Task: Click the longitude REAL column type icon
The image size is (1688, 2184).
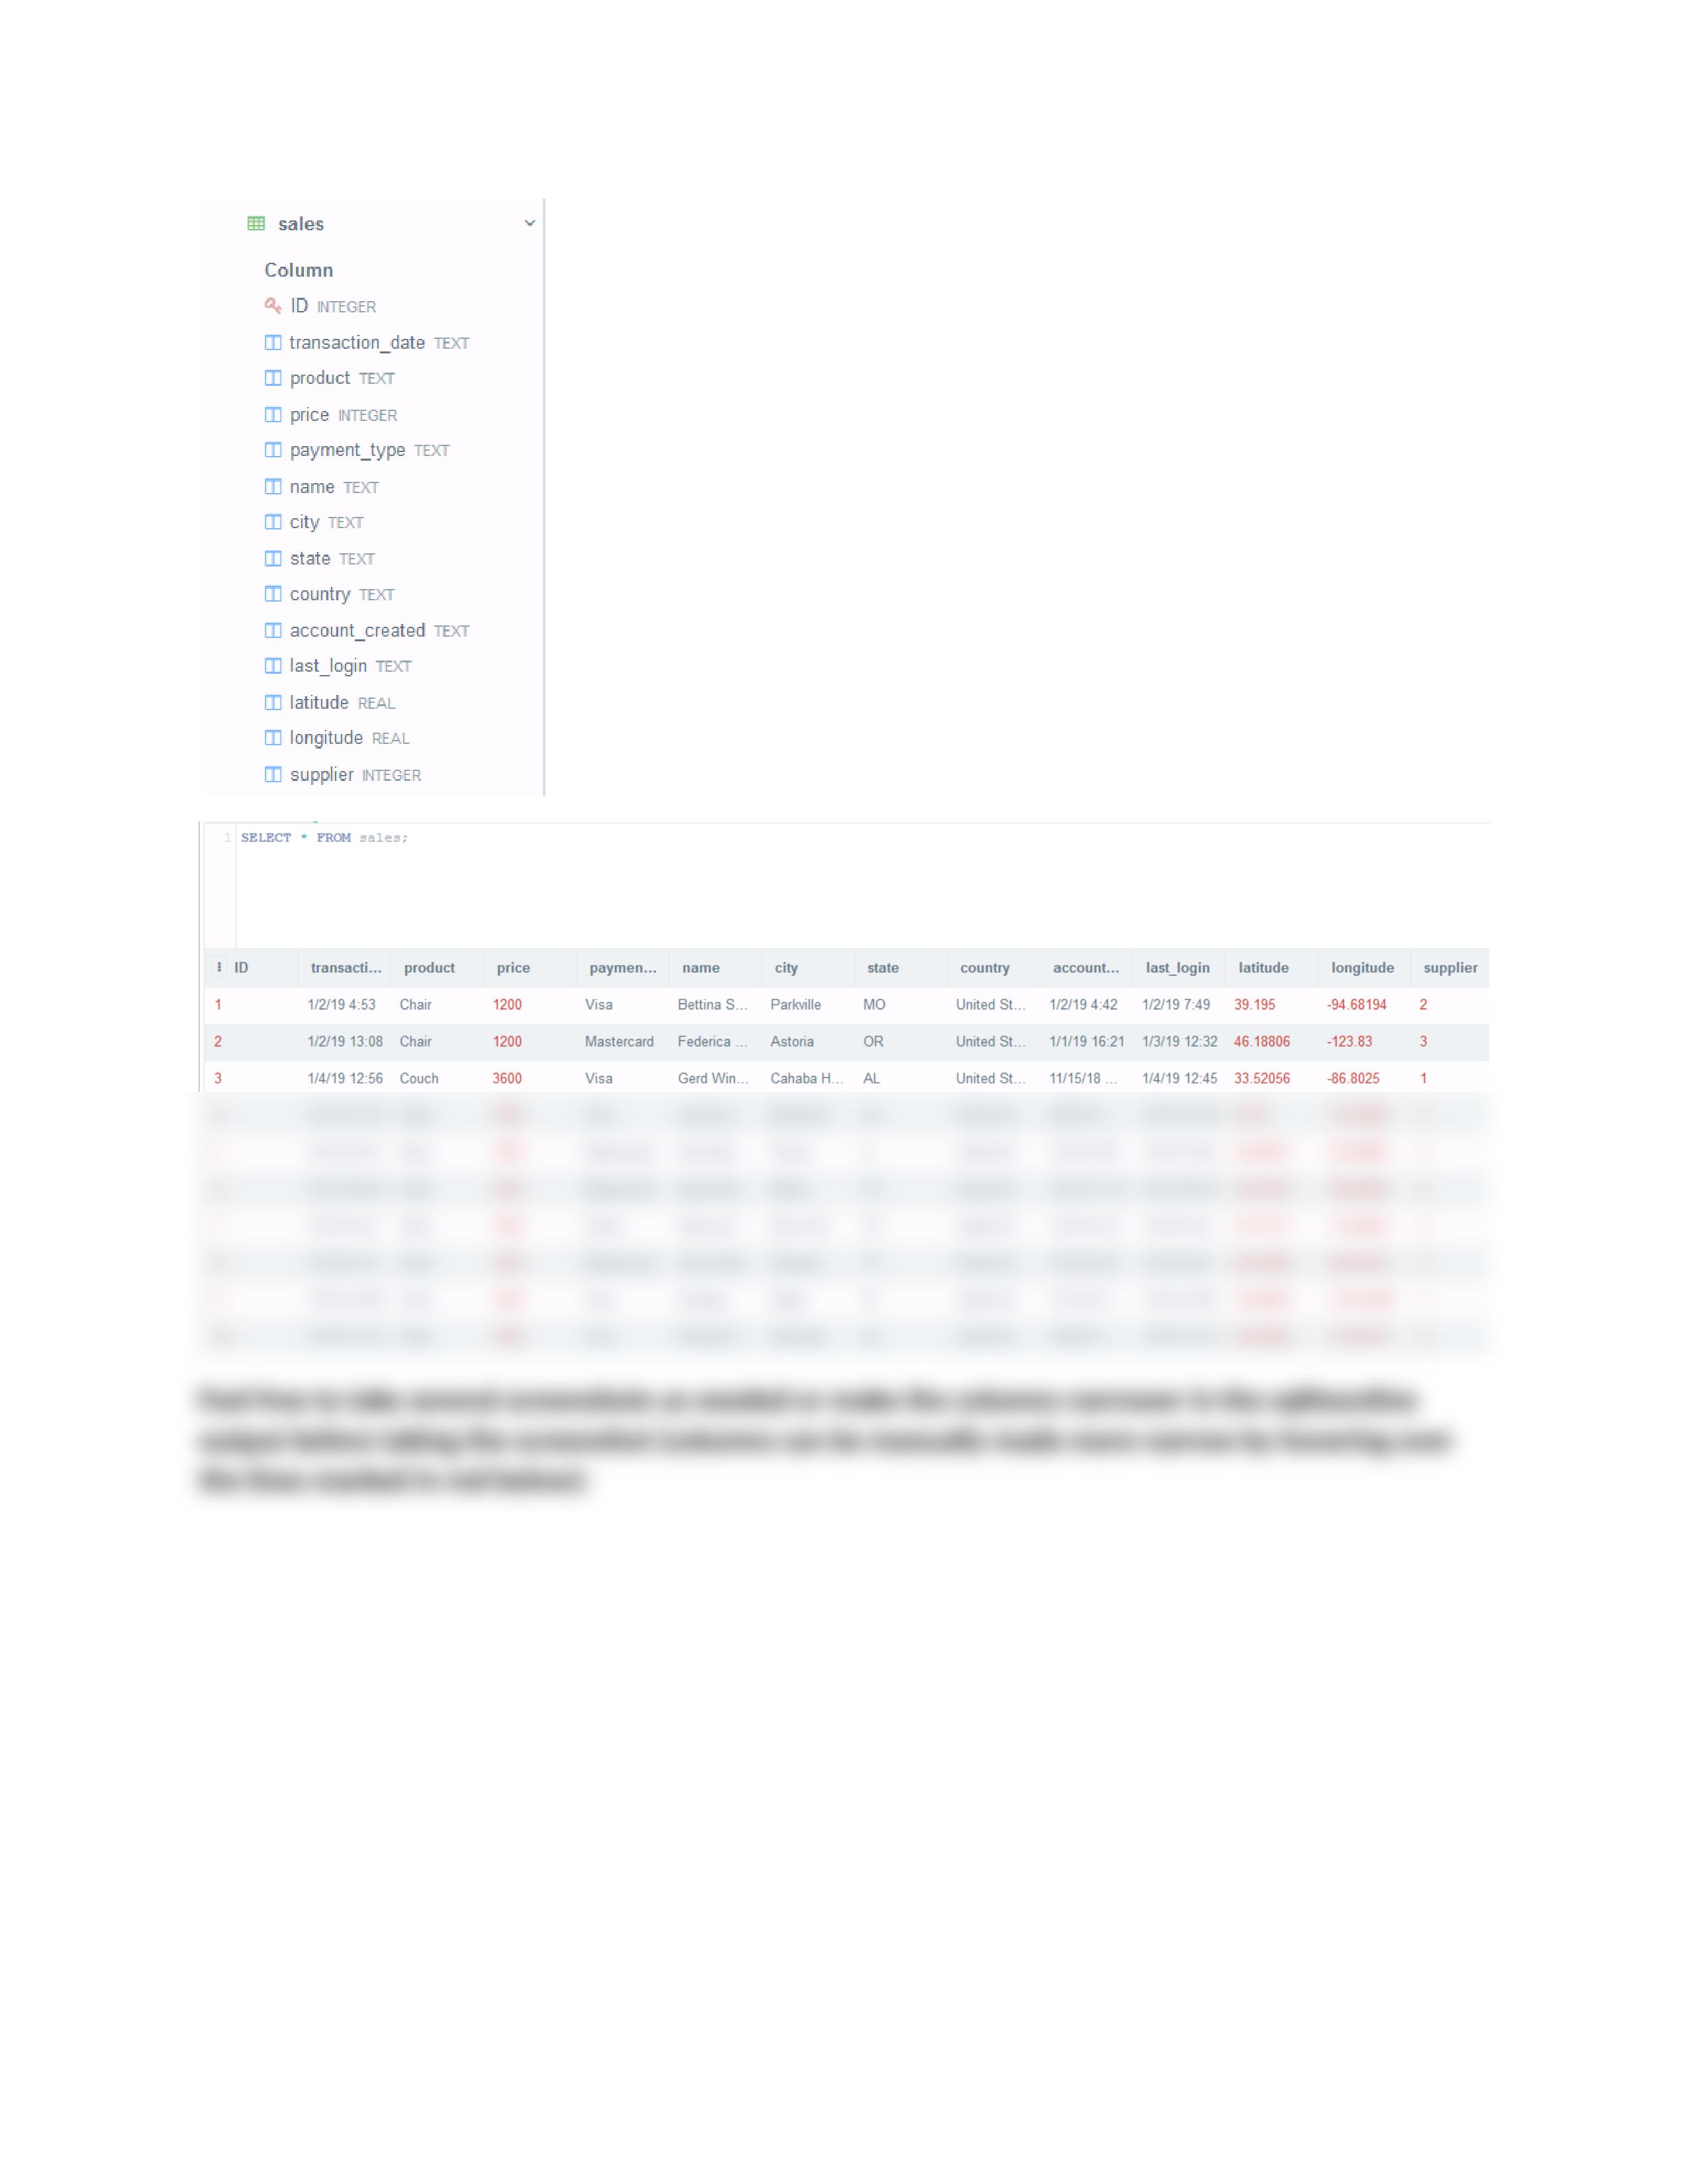Action: click(x=275, y=737)
